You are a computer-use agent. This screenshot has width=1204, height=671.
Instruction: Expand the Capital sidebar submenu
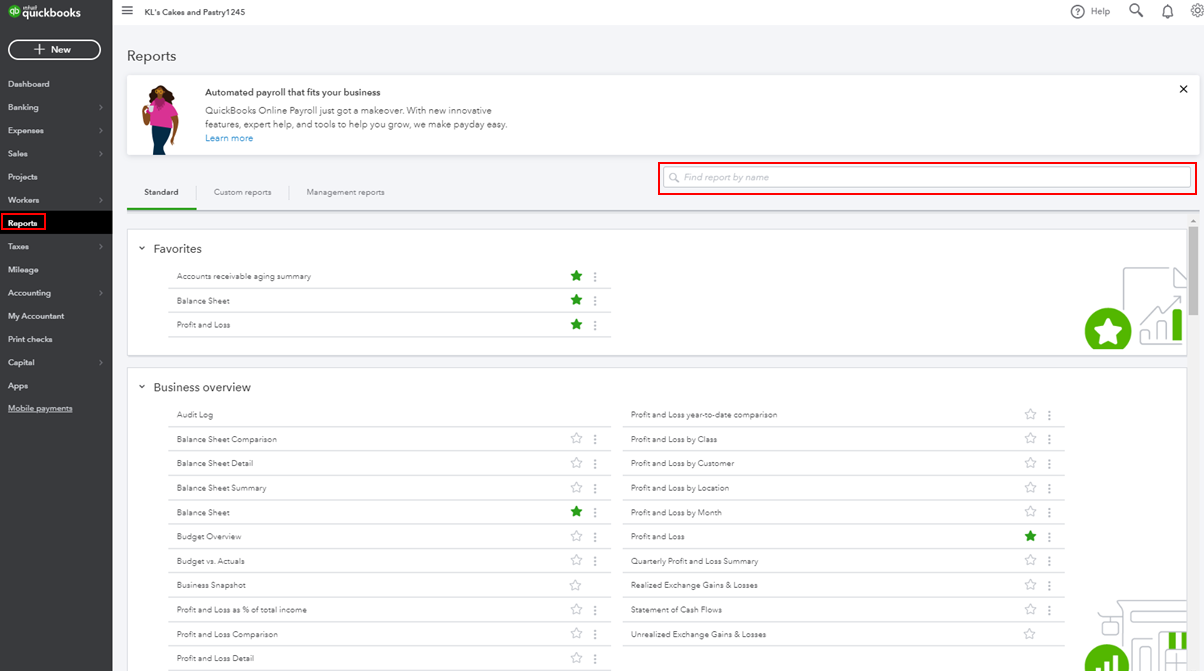coord(101,362)
